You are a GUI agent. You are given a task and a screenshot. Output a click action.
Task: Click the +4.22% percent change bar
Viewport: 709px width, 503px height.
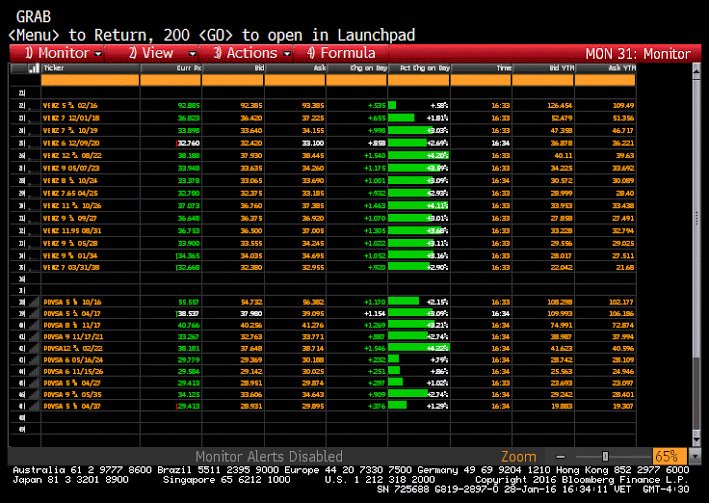tap(419, 348)
